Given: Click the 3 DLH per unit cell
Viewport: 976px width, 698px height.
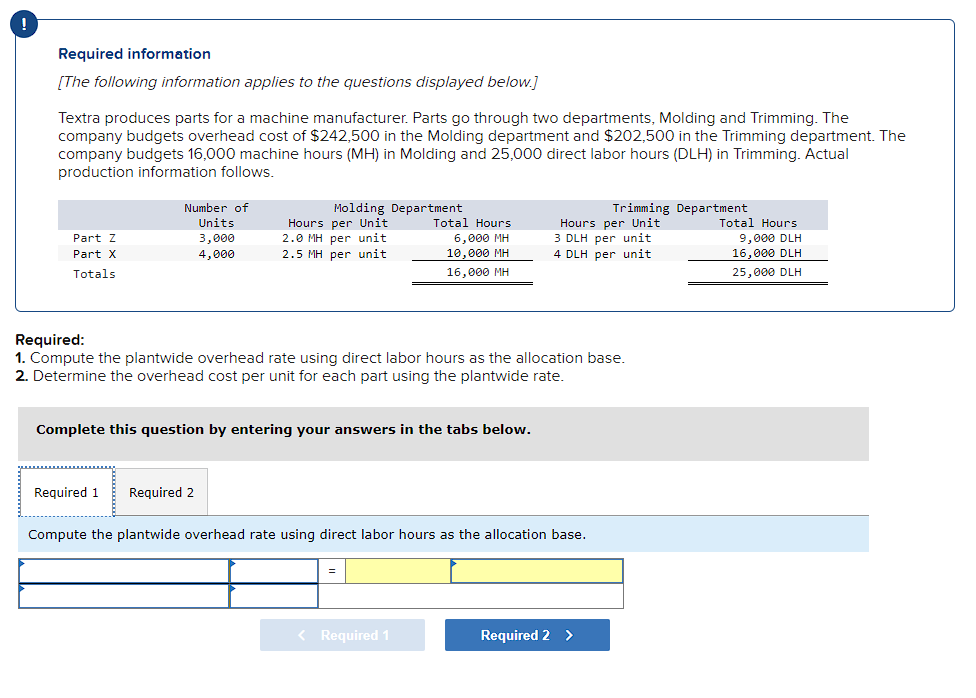Looking at the screenshot, I should (x=603, y=238).
